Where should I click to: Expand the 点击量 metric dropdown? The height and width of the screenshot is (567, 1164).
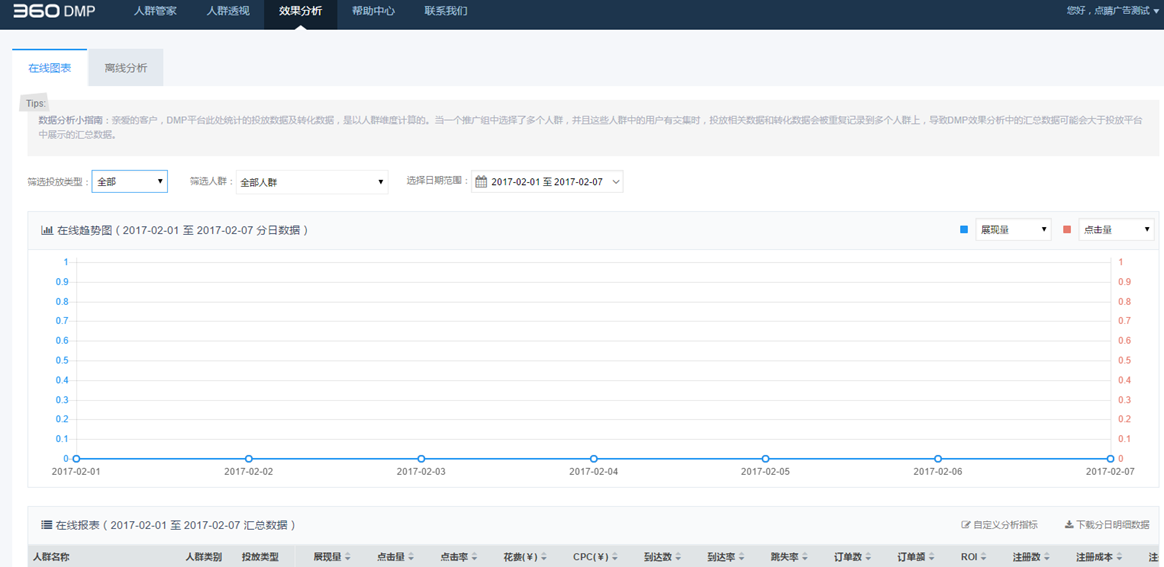1115,230
